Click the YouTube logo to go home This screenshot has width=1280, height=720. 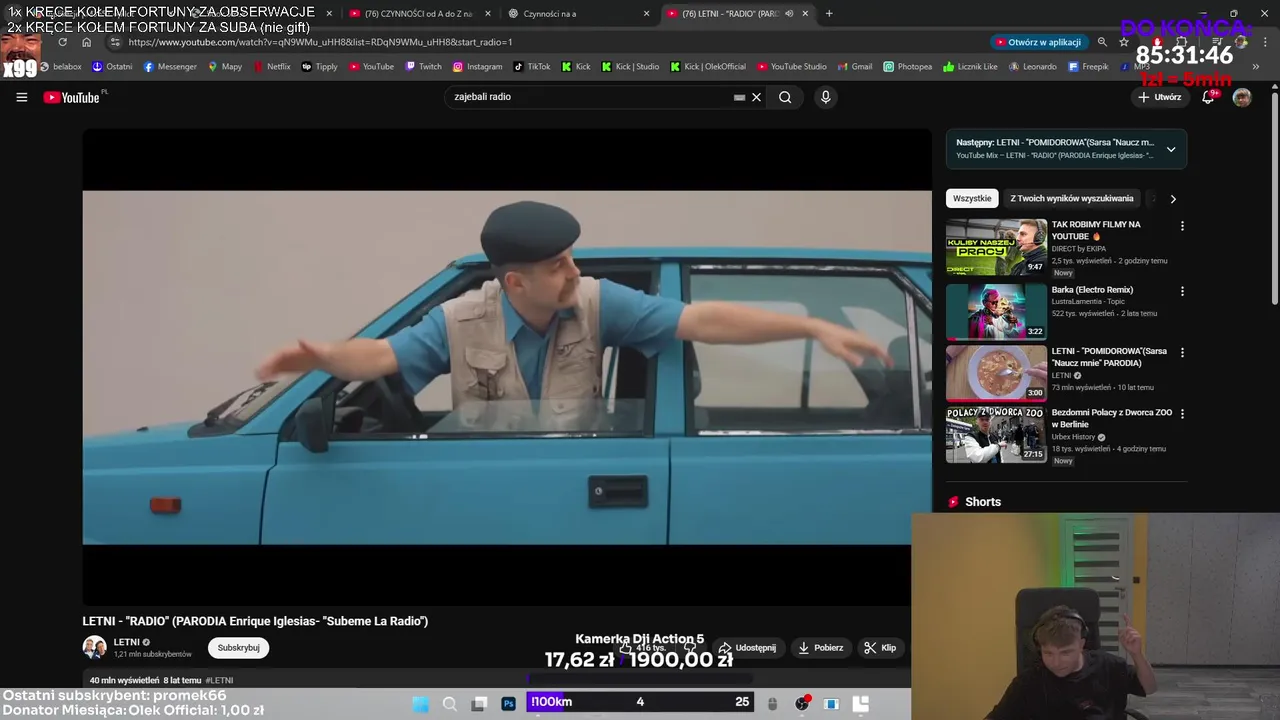[x=72, y=97]
